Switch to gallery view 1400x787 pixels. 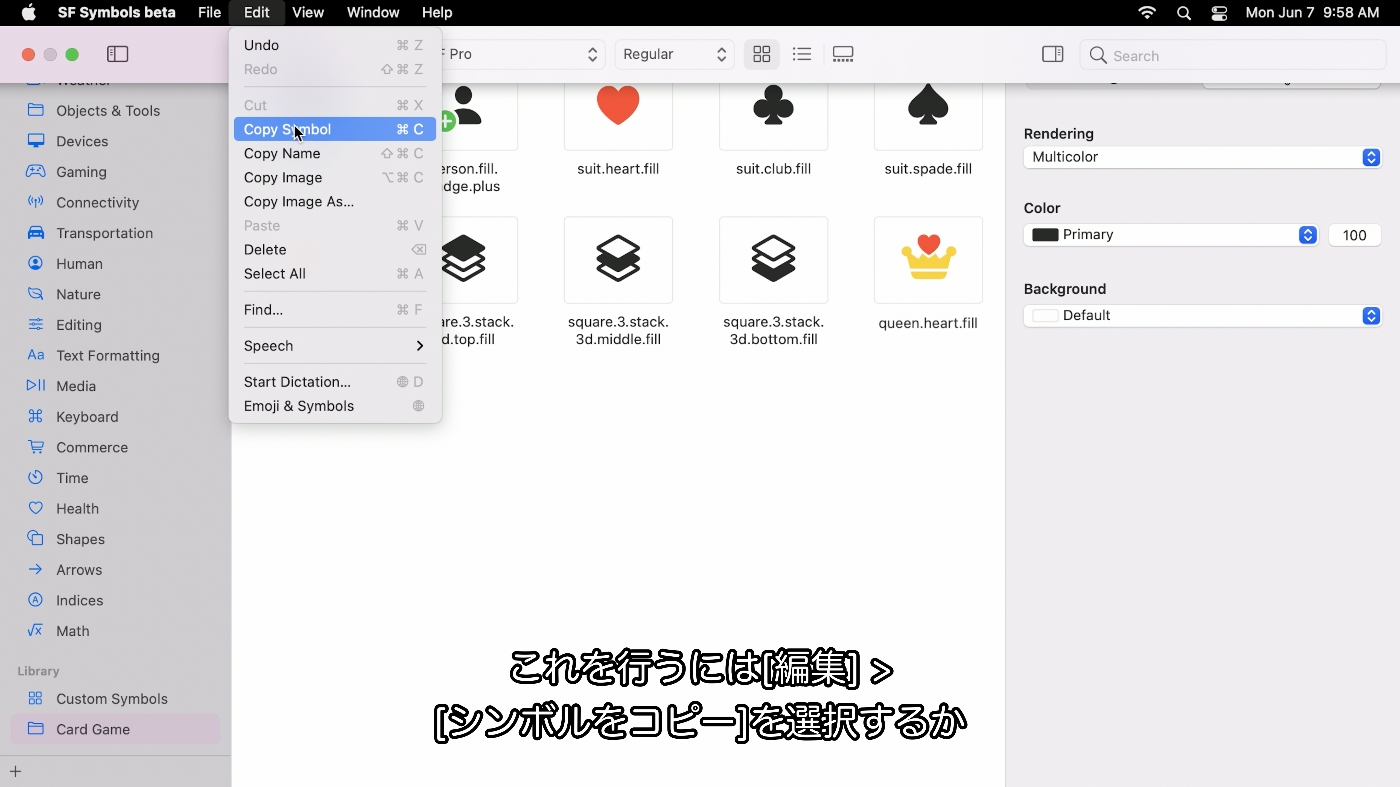[843, 54]
